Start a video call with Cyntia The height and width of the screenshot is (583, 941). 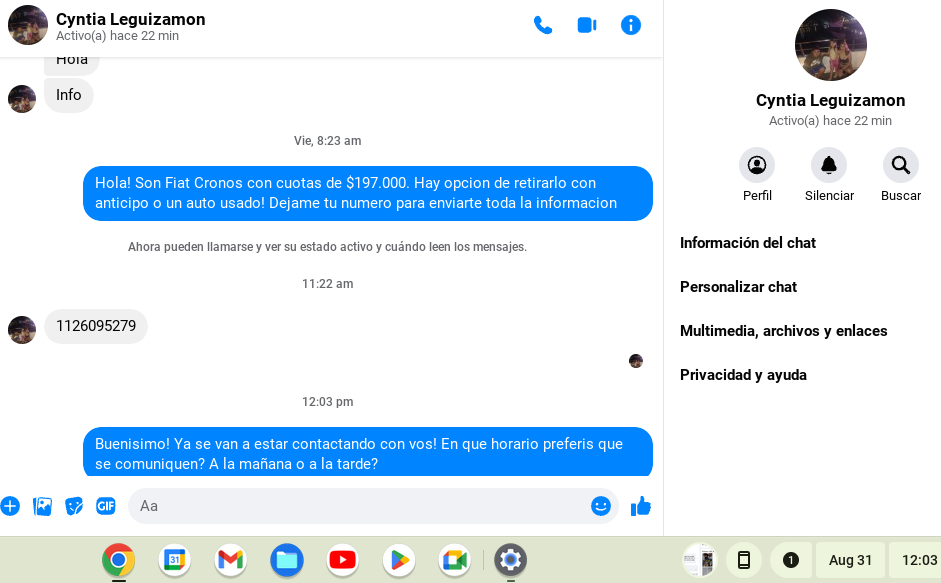pos(586,25)
